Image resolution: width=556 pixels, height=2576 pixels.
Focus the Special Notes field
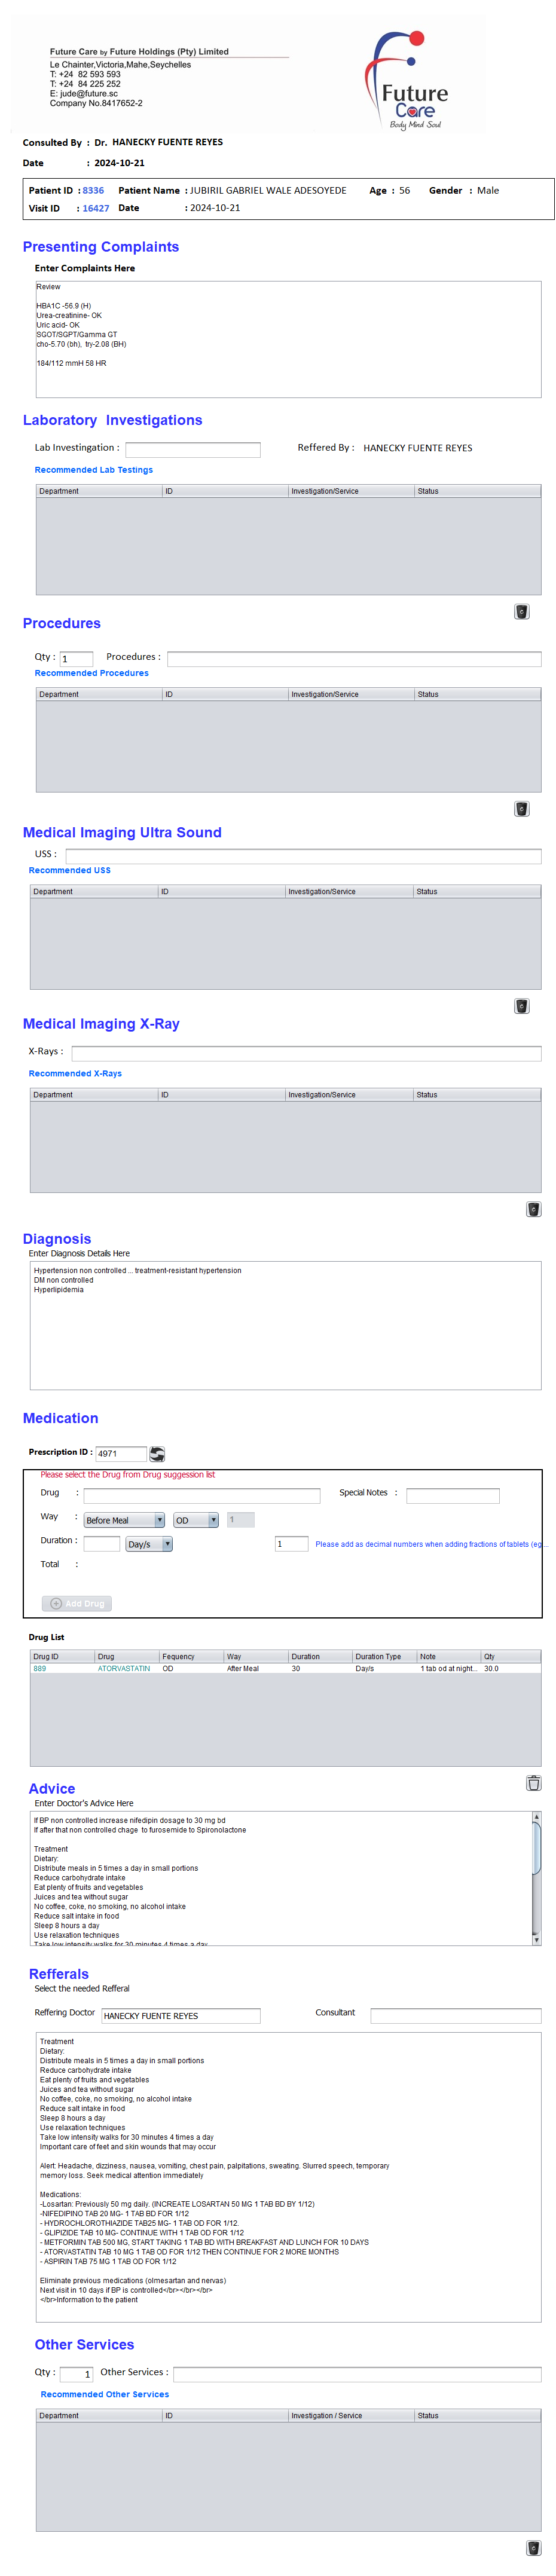point(452,1495)
